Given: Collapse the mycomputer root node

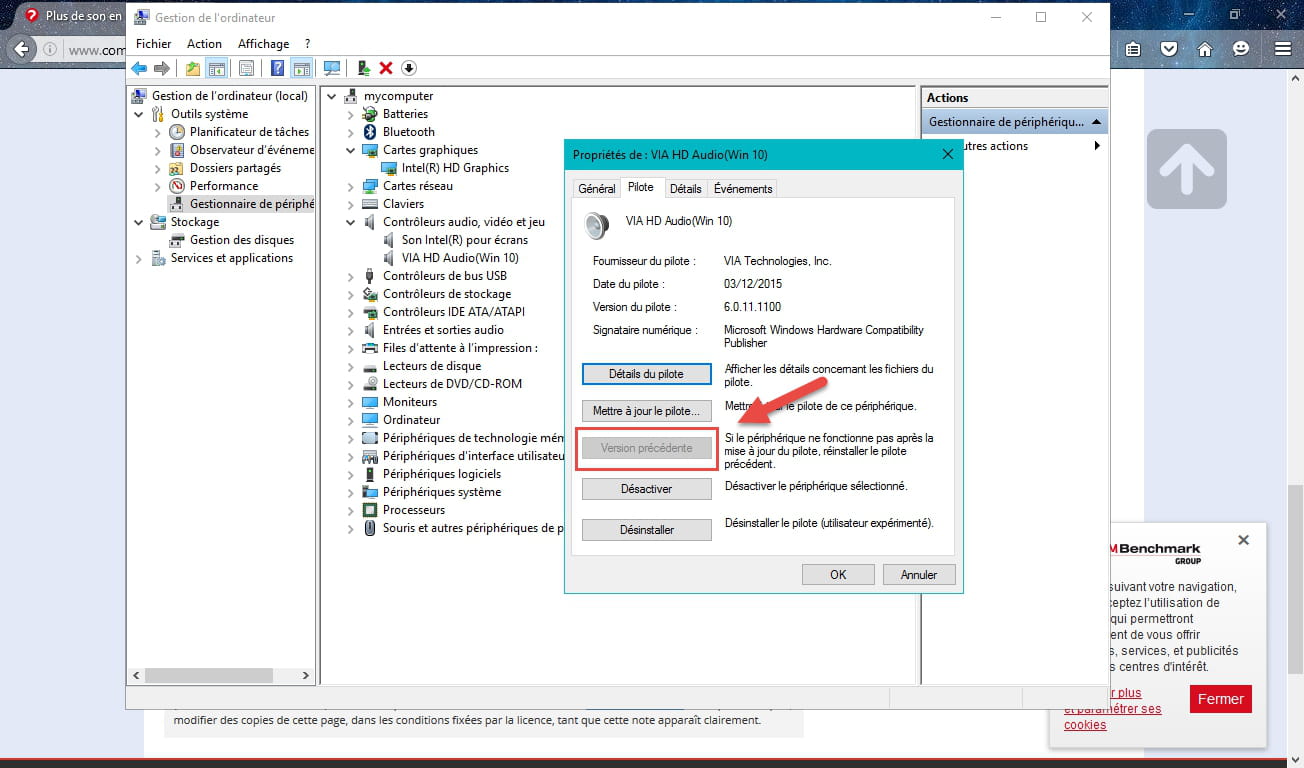Looking at the screenshot, I should pos(331,96).
